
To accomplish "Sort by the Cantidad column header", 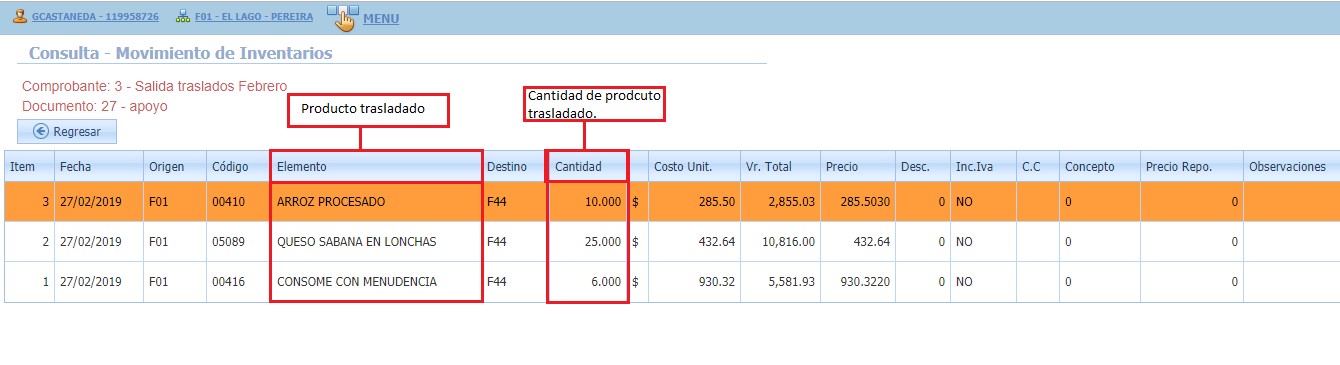I will point(588,166).
